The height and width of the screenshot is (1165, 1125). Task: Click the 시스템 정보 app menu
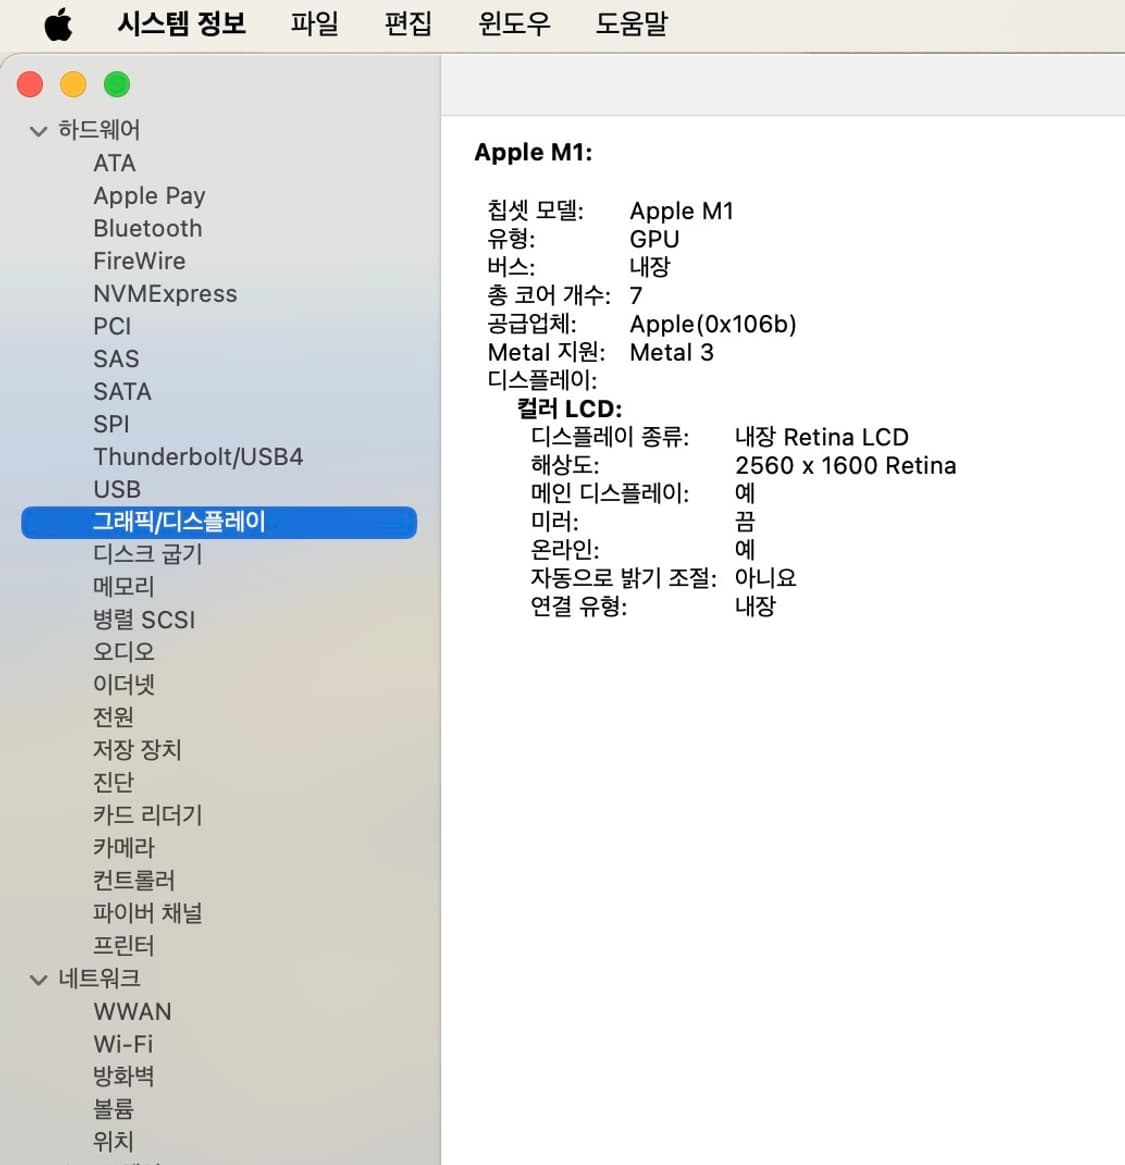[x=181, y=23]
